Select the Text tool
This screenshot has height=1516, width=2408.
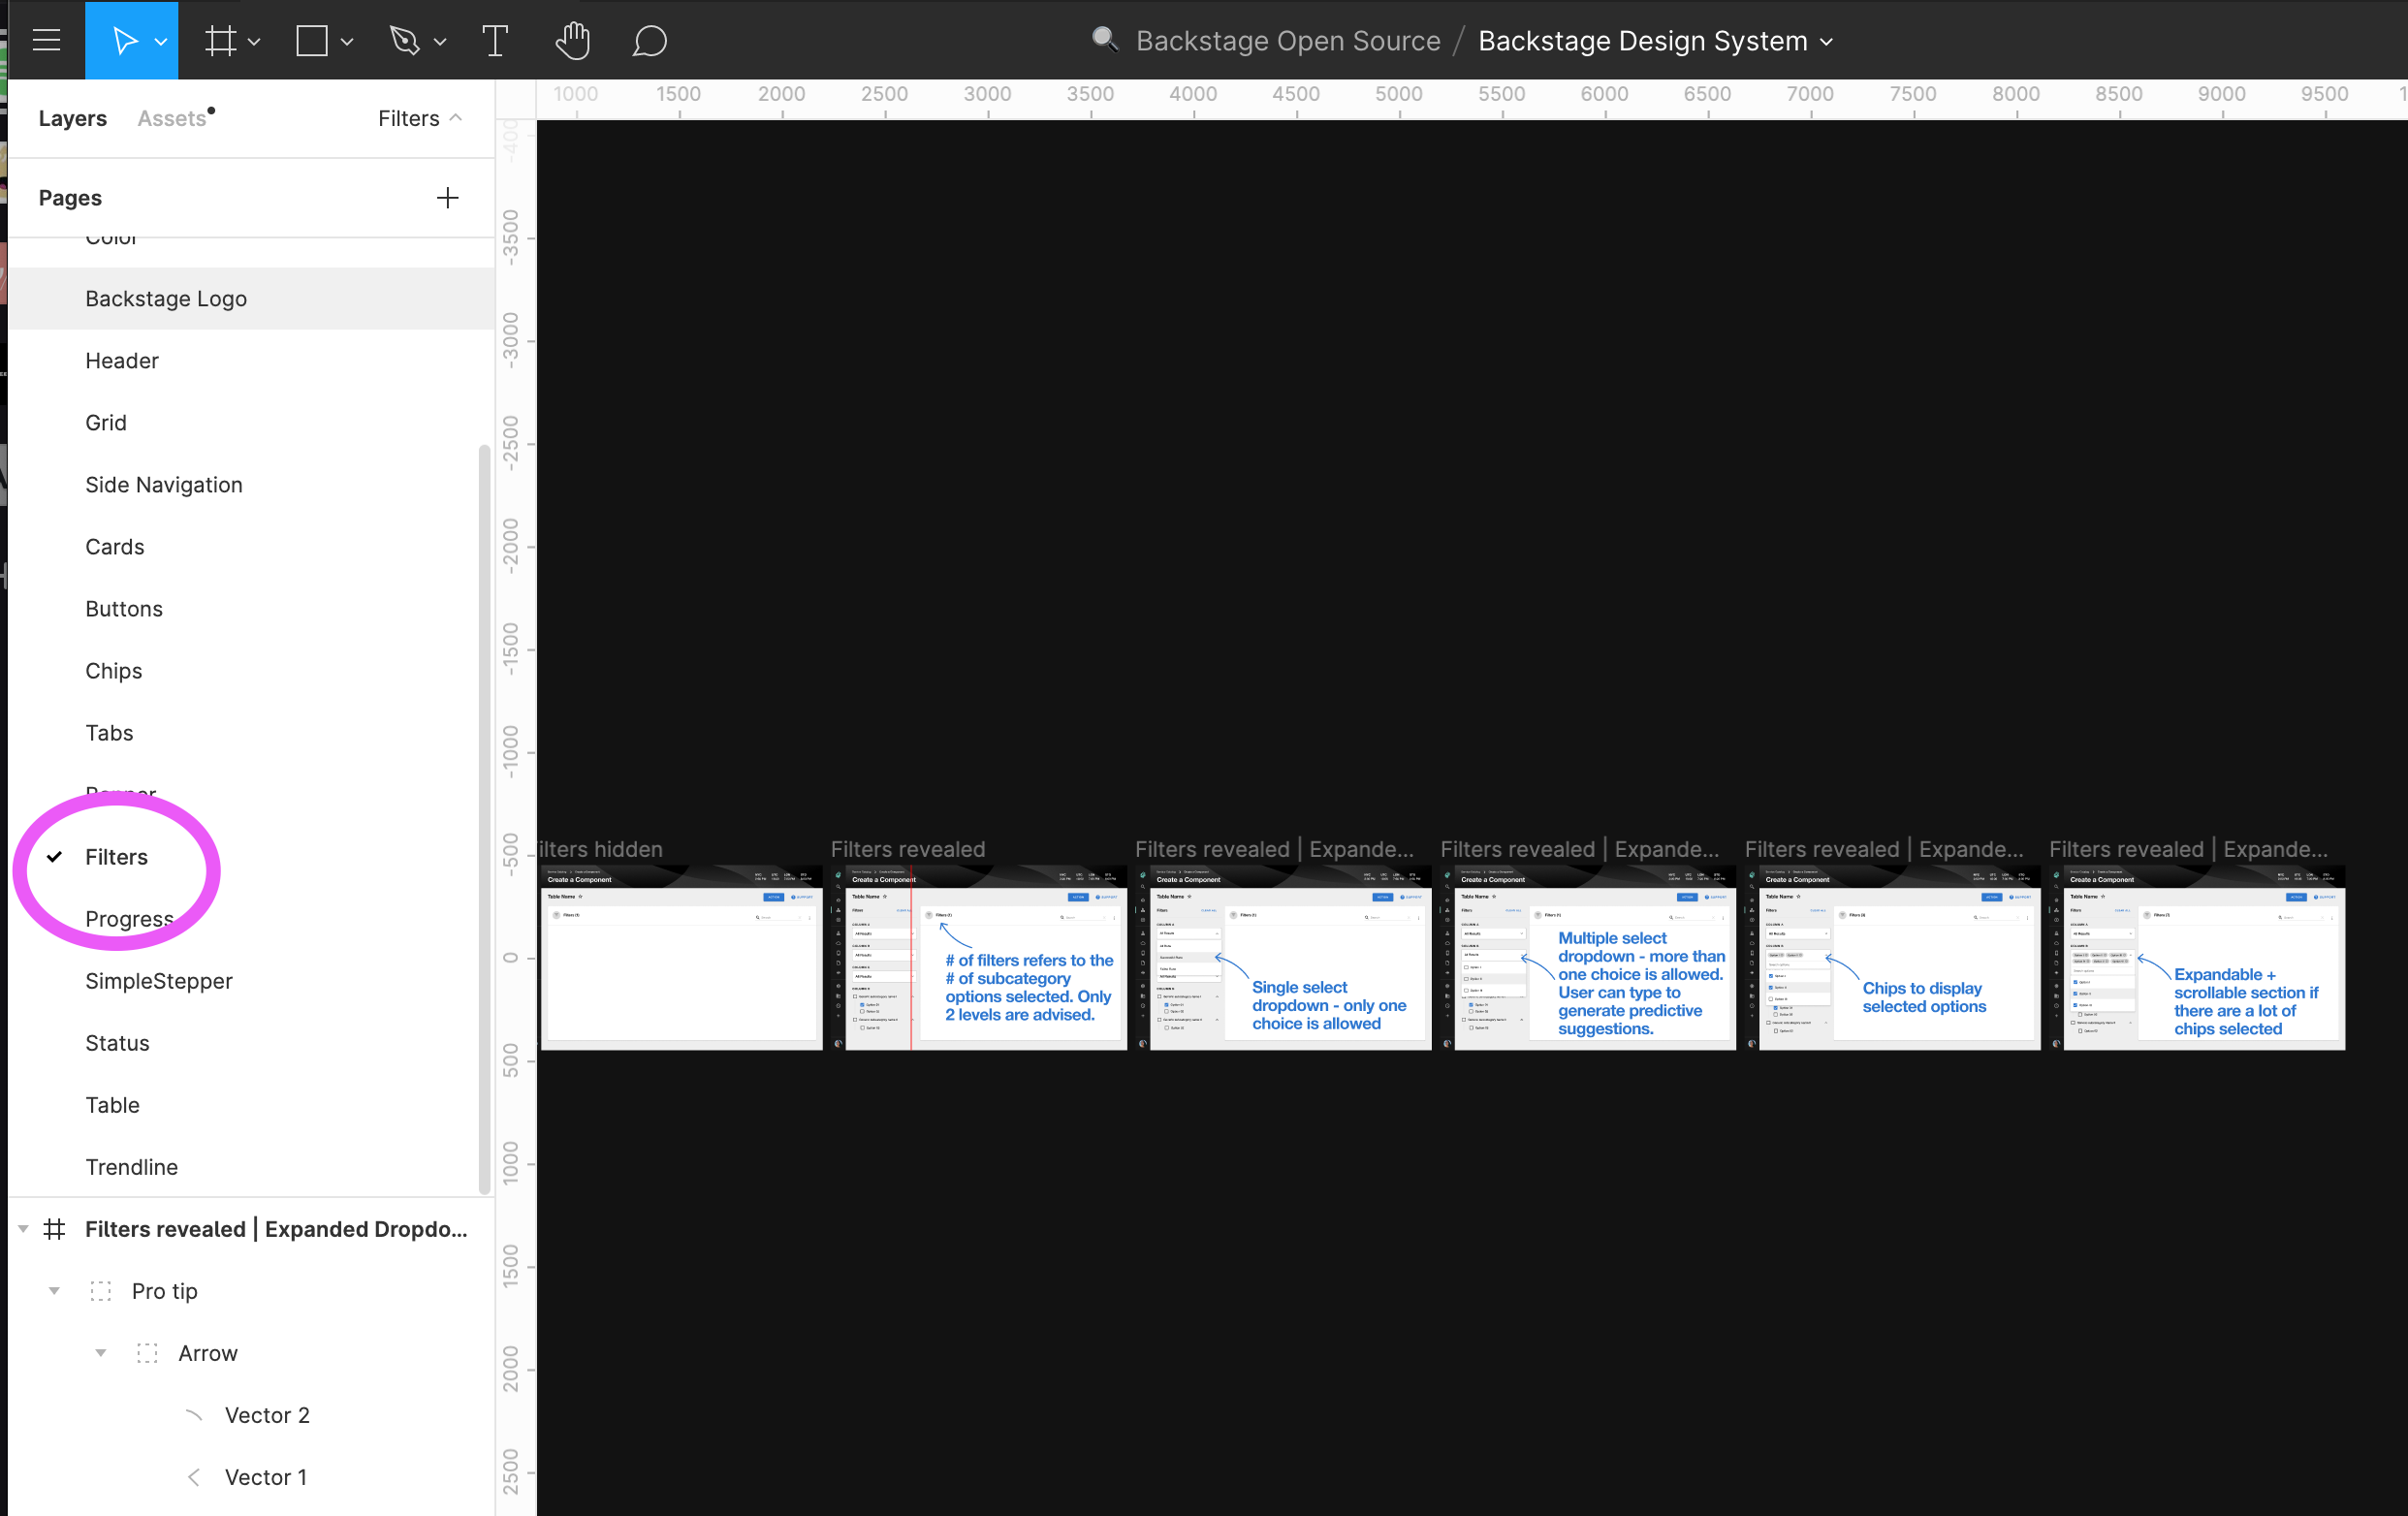coord(495,41)
